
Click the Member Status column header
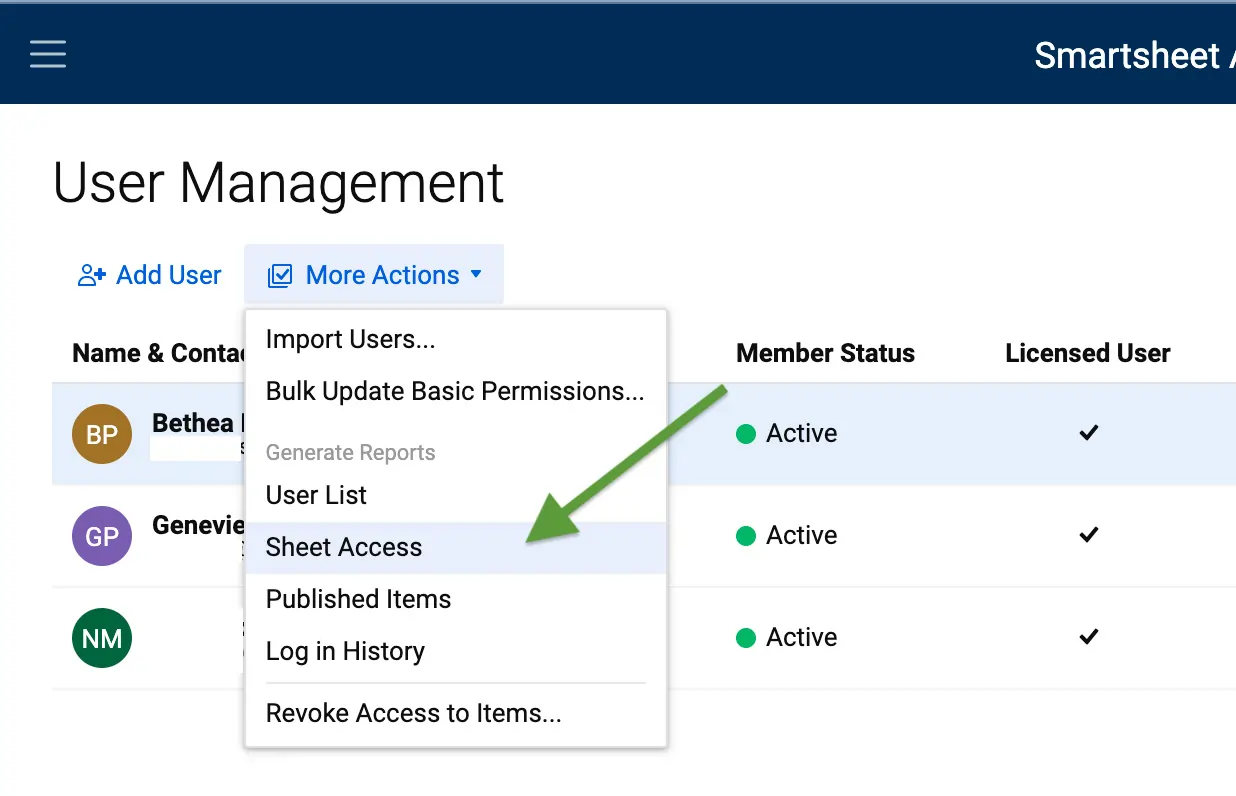coord(825,353)
